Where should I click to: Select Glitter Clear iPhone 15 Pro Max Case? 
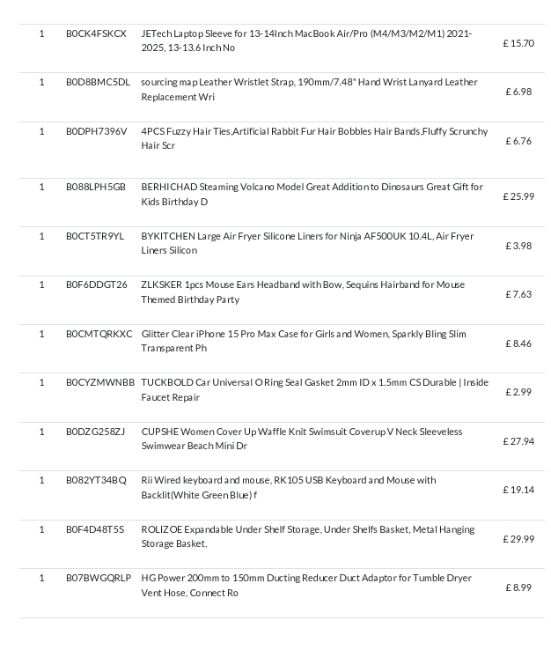(x=303, y=341)
